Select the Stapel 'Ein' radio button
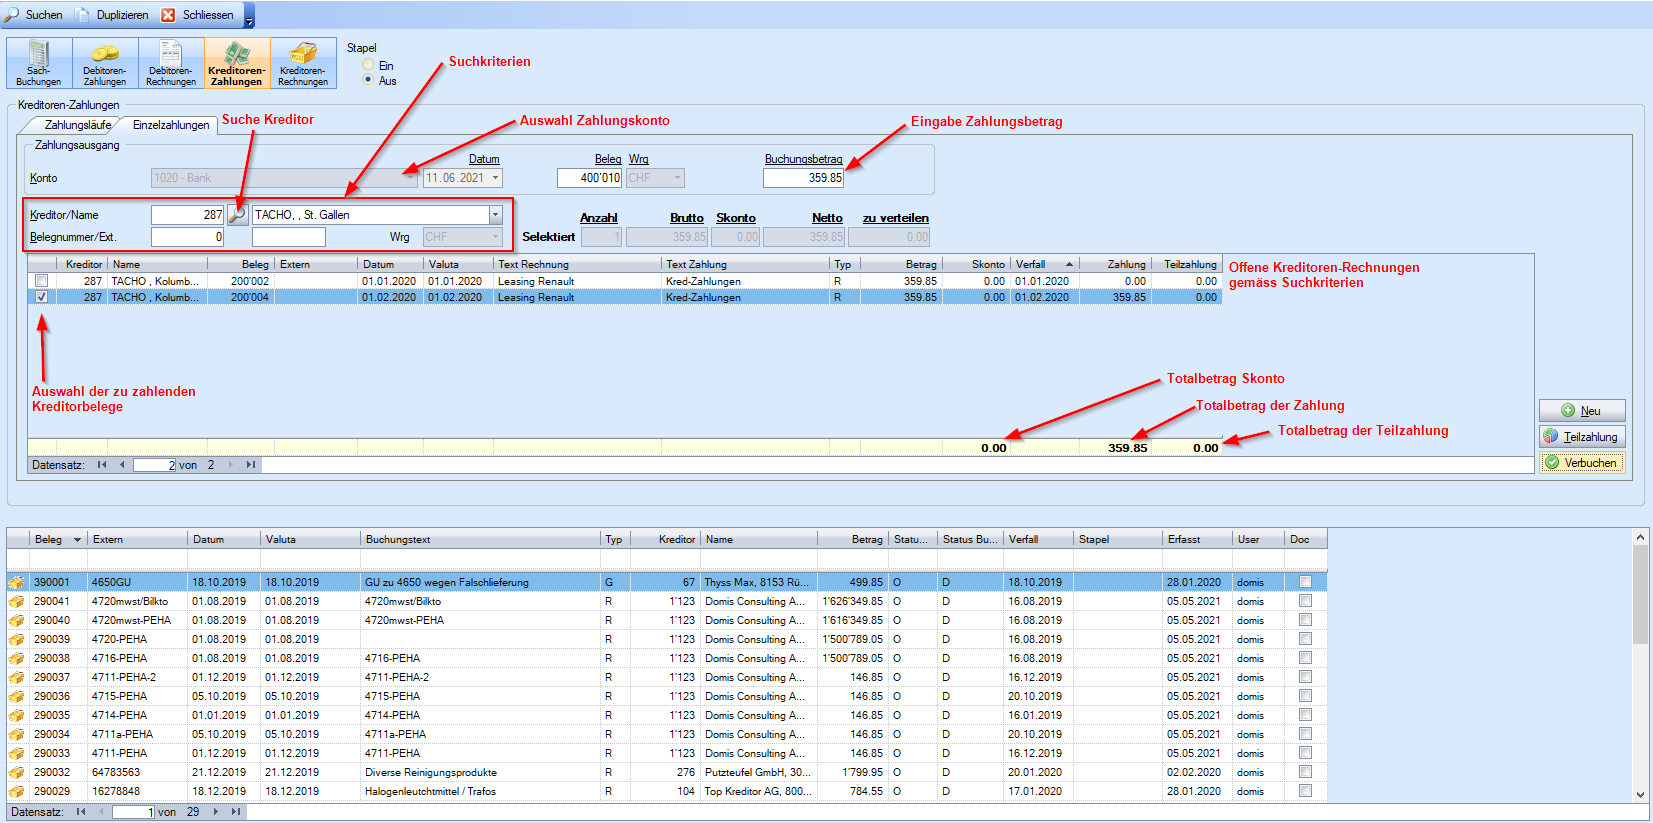This screenshot has width=1653, height=823. click(369, 65)
